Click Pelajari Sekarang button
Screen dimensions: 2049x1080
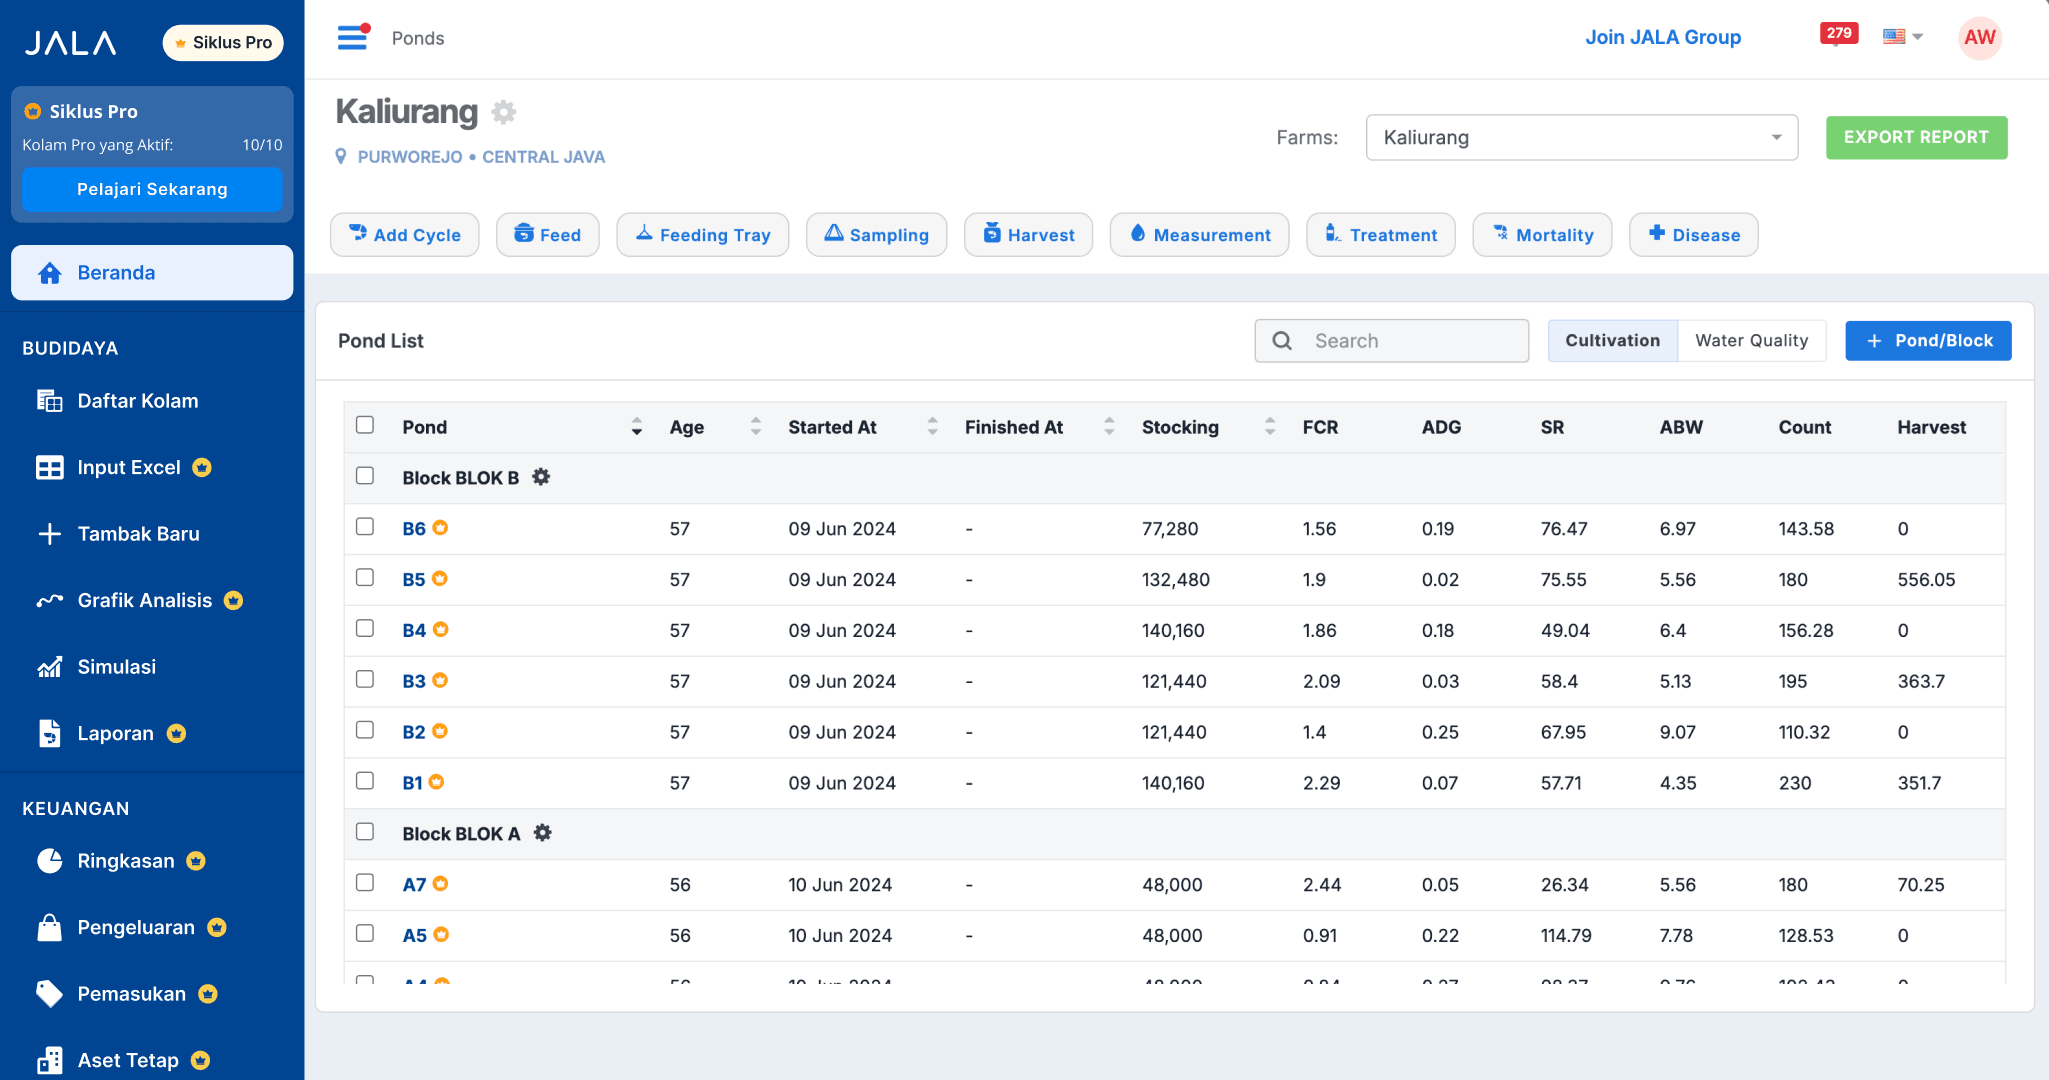click(152, 189)
